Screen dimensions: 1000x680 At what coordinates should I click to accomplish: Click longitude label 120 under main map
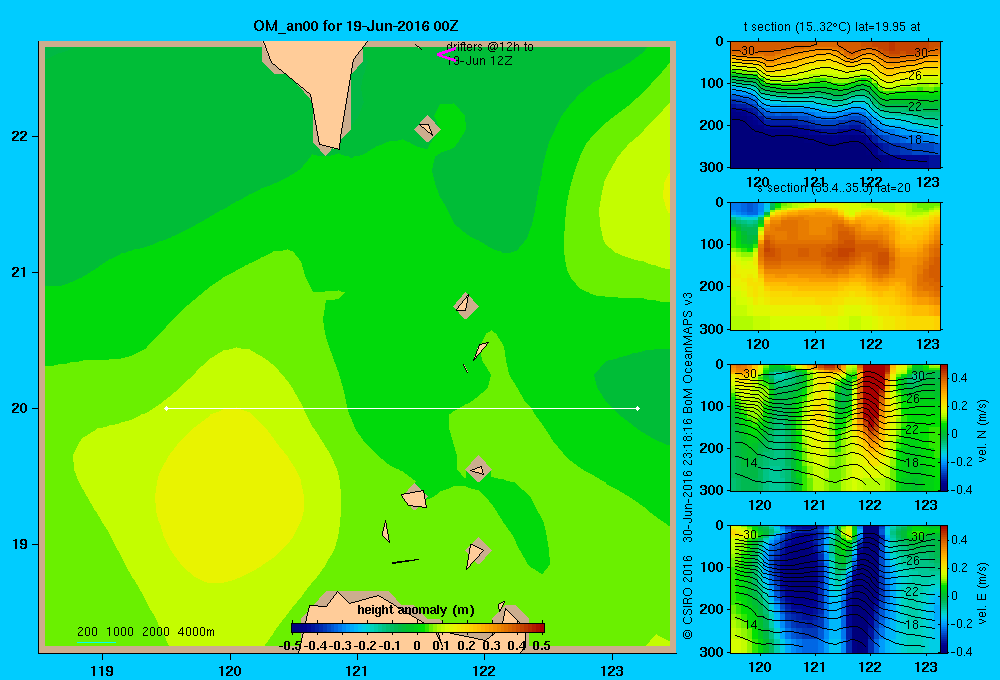[x=230, y=670]
